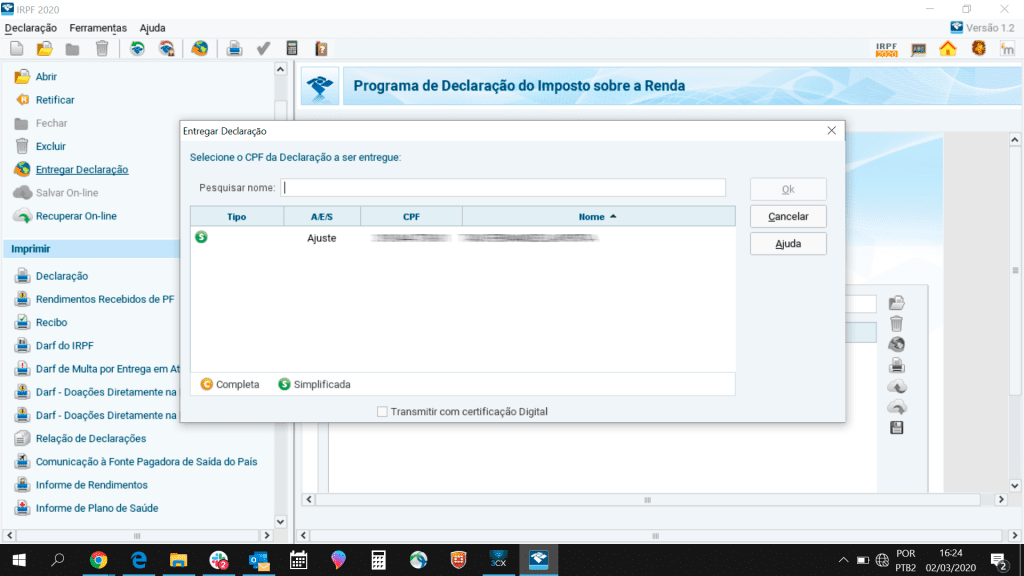Open the Ferramentas menu
The height and width of the screenshot is (576, 1024).
[x=98, y=28]
